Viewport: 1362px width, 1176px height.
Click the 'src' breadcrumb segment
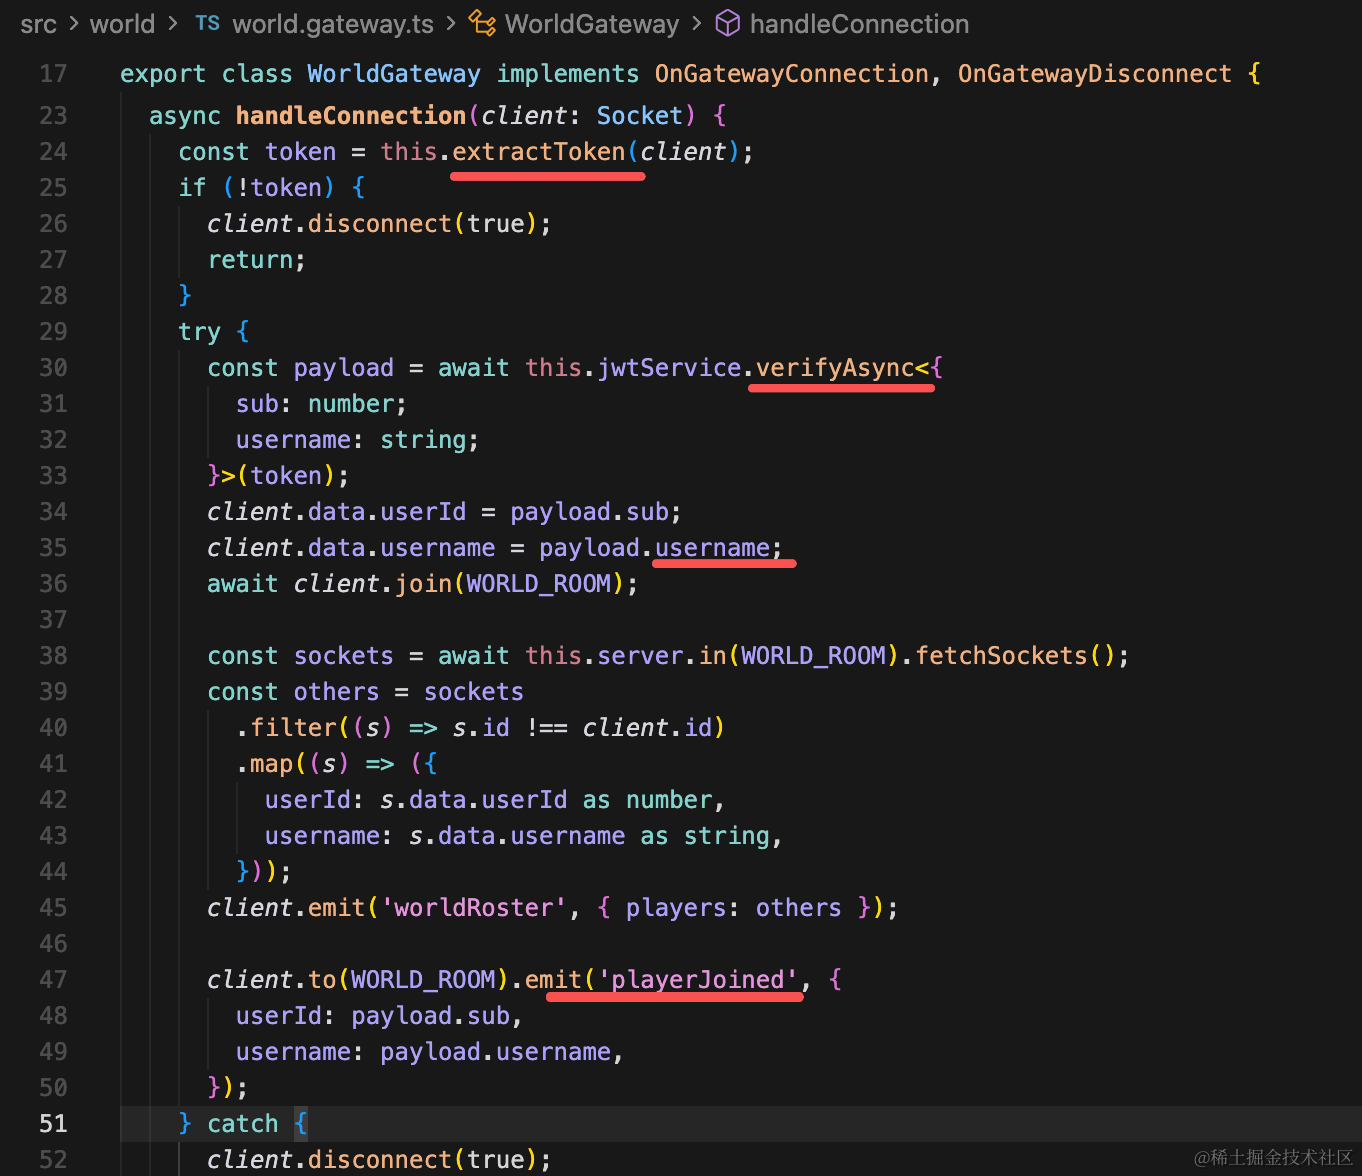tap(38, 24)
